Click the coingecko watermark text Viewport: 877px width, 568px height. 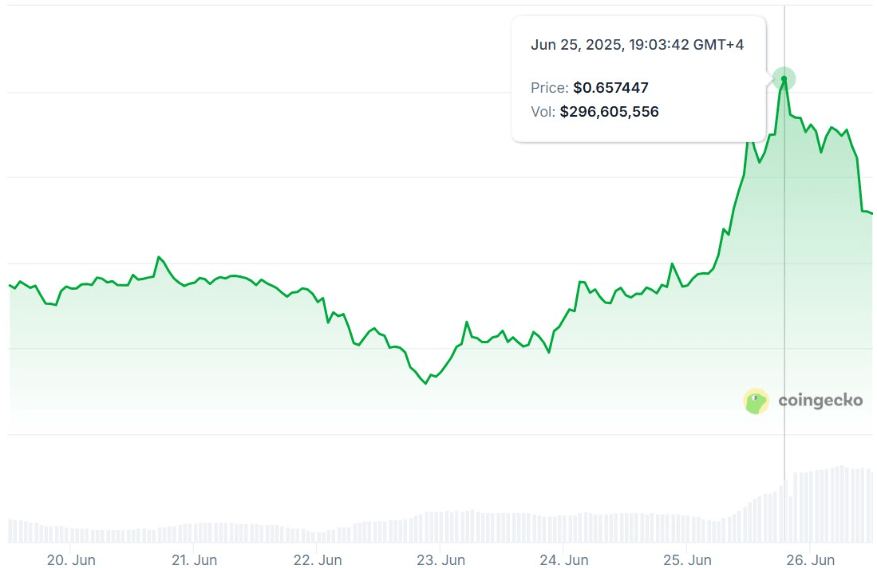tap(820, 401)
